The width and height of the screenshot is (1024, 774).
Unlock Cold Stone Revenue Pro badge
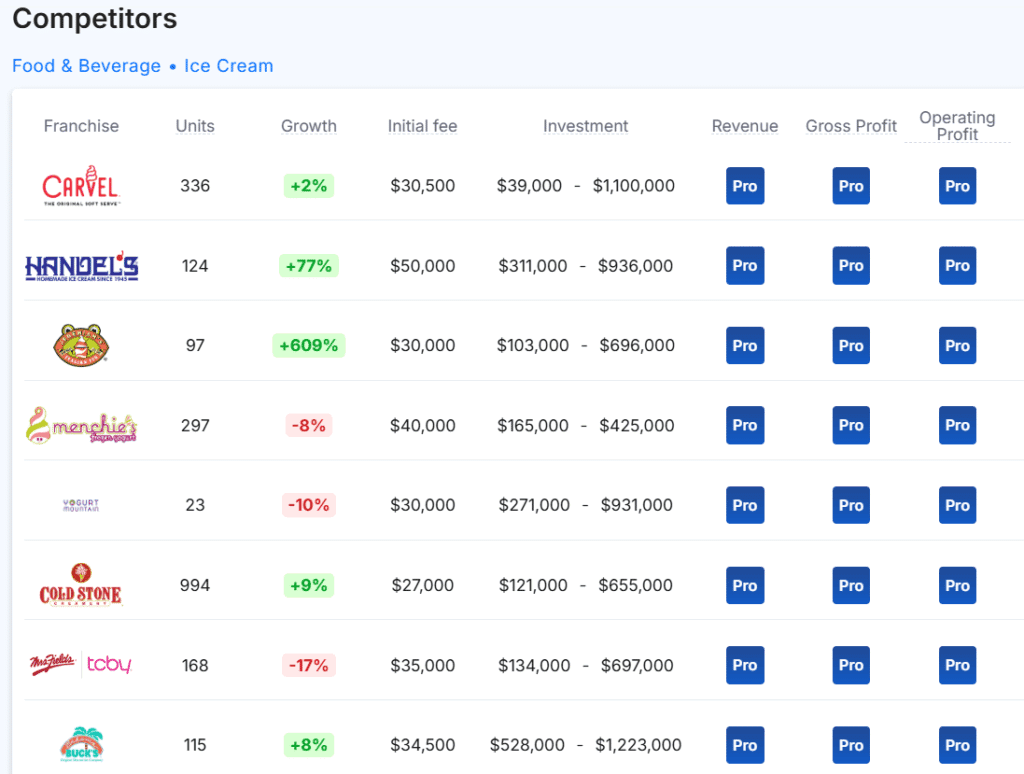tap(745, 585)
